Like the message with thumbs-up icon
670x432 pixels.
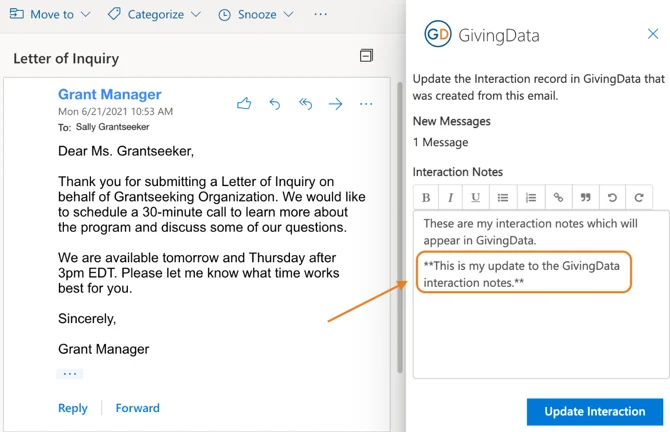[244, 103]
